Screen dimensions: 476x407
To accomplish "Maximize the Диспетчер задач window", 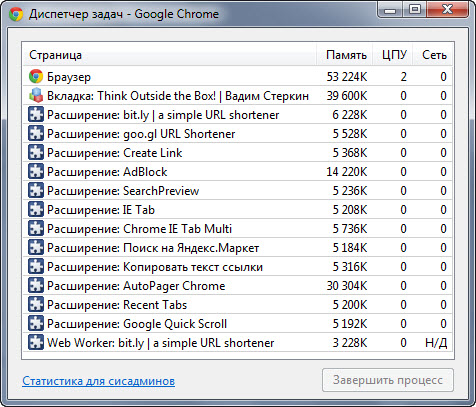I will (x=414, y=9).
